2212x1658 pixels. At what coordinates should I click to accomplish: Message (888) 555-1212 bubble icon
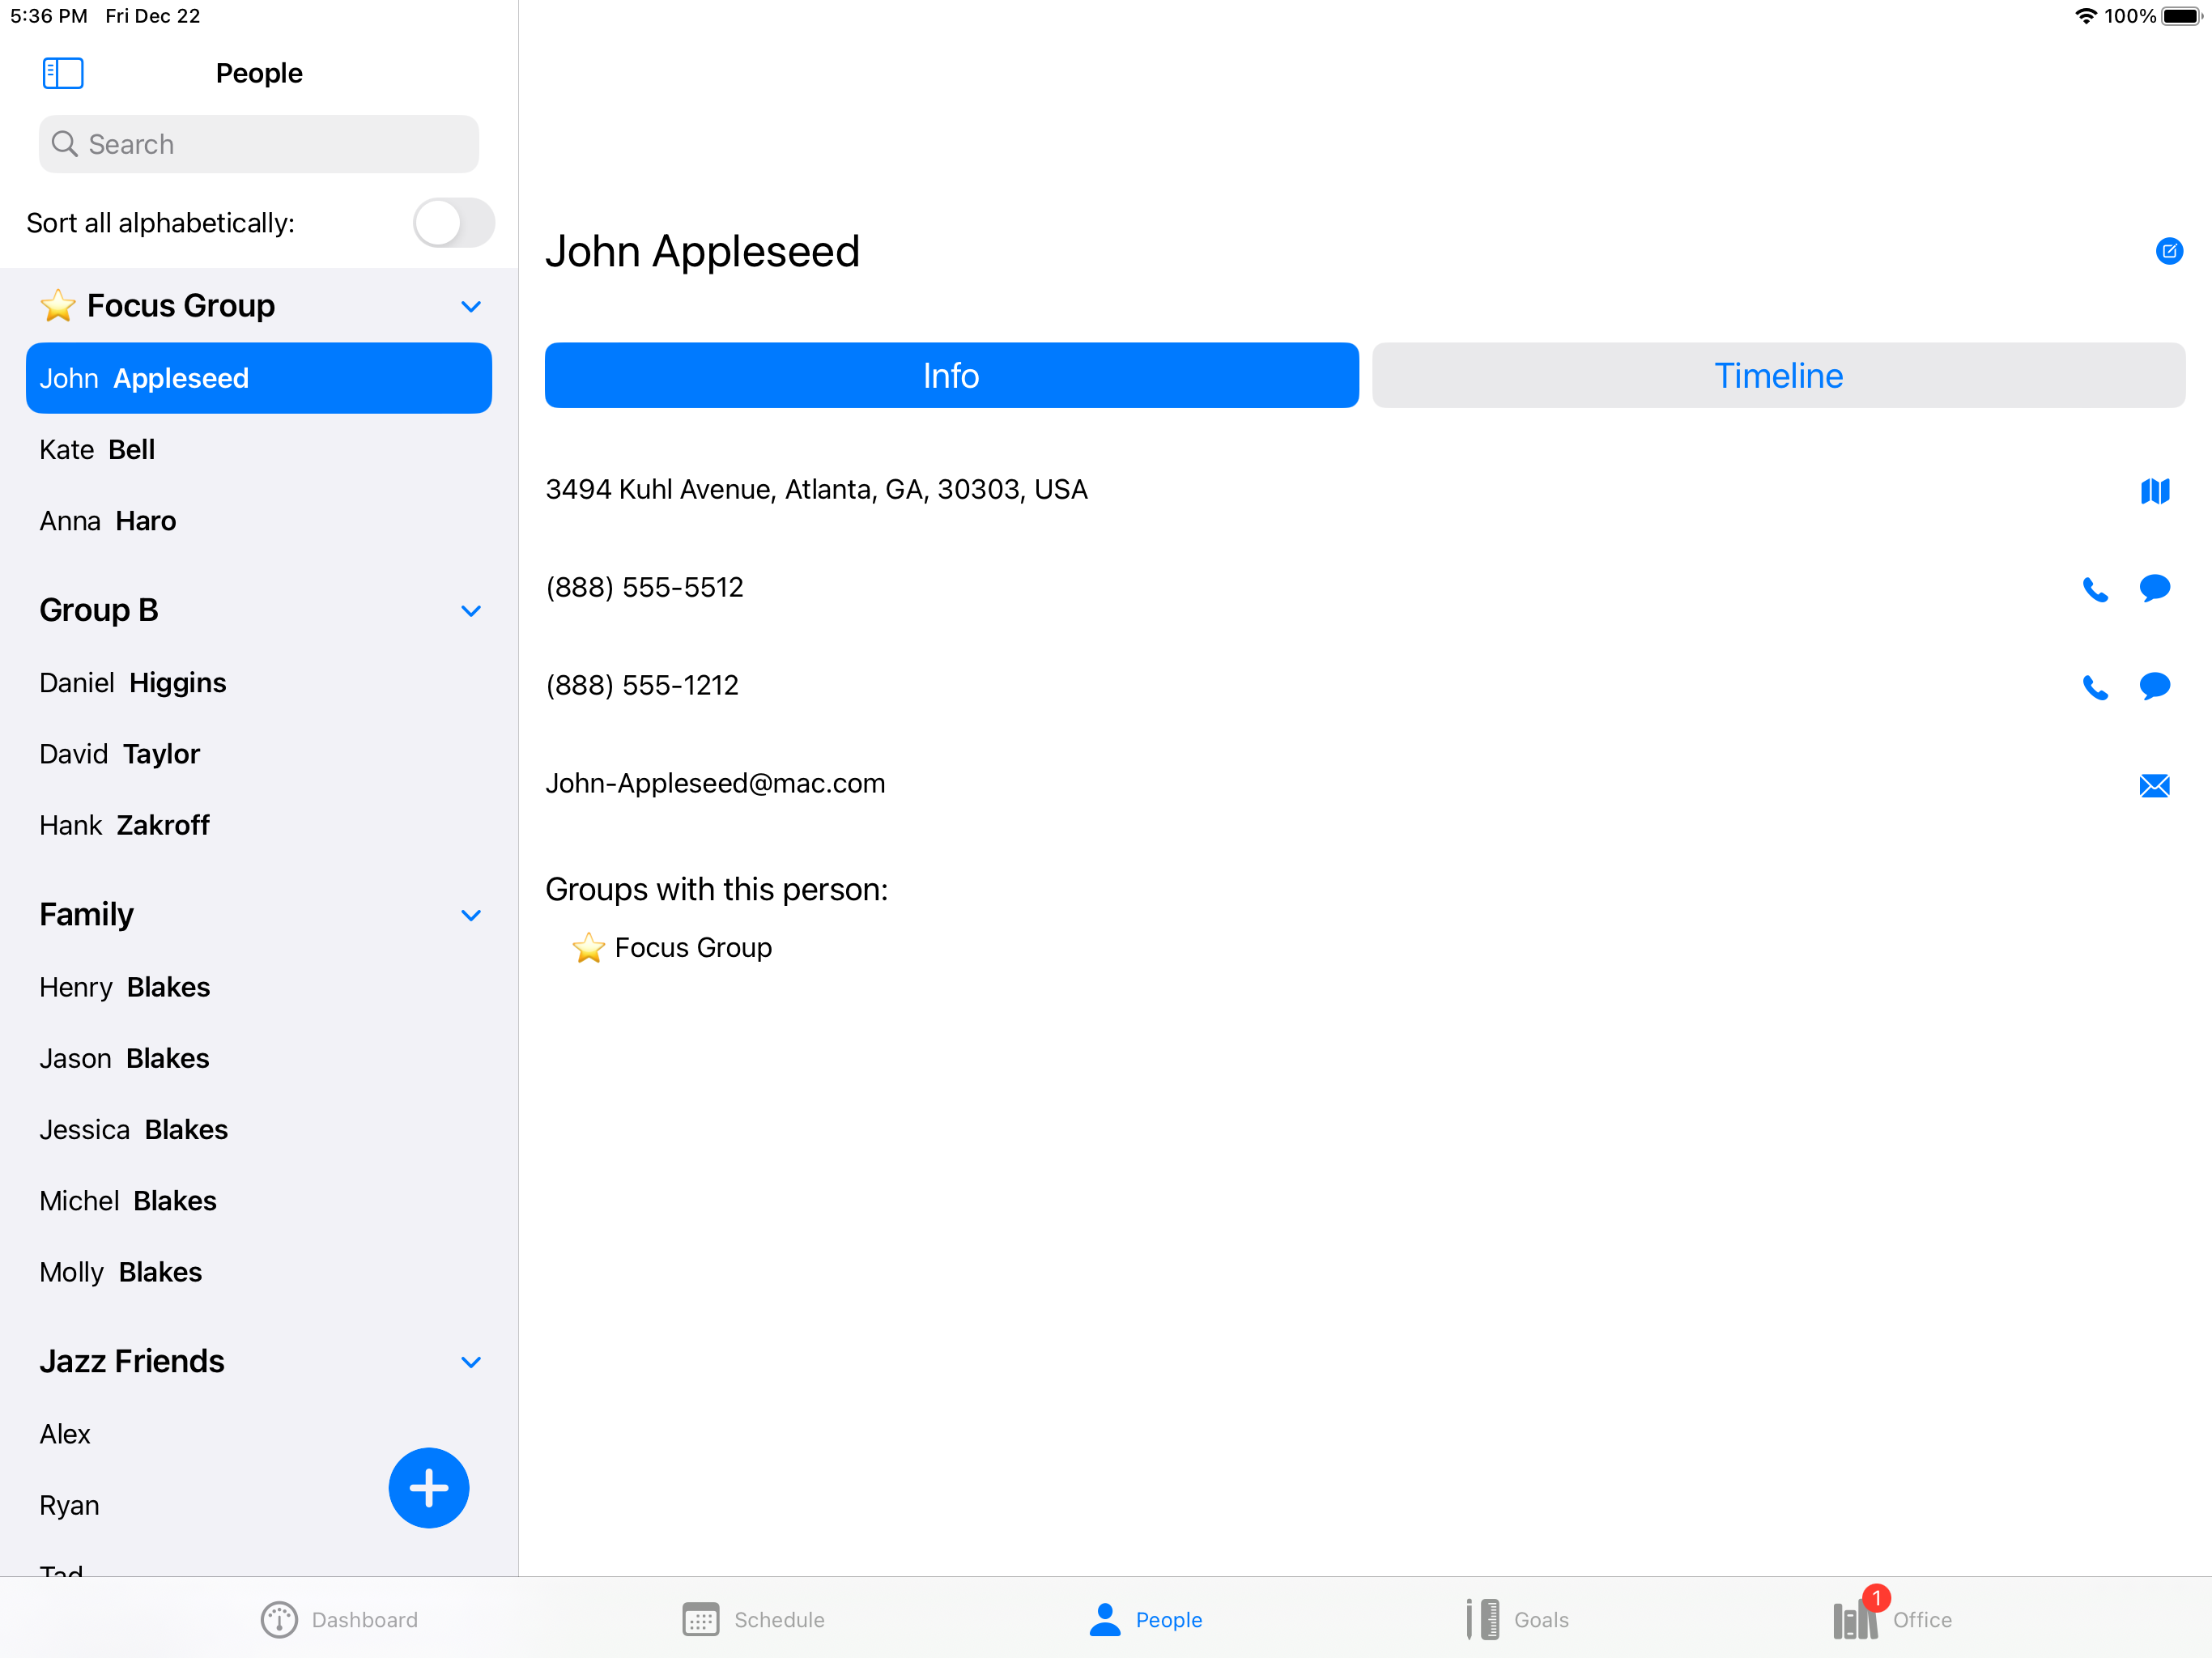point(2154,686)
